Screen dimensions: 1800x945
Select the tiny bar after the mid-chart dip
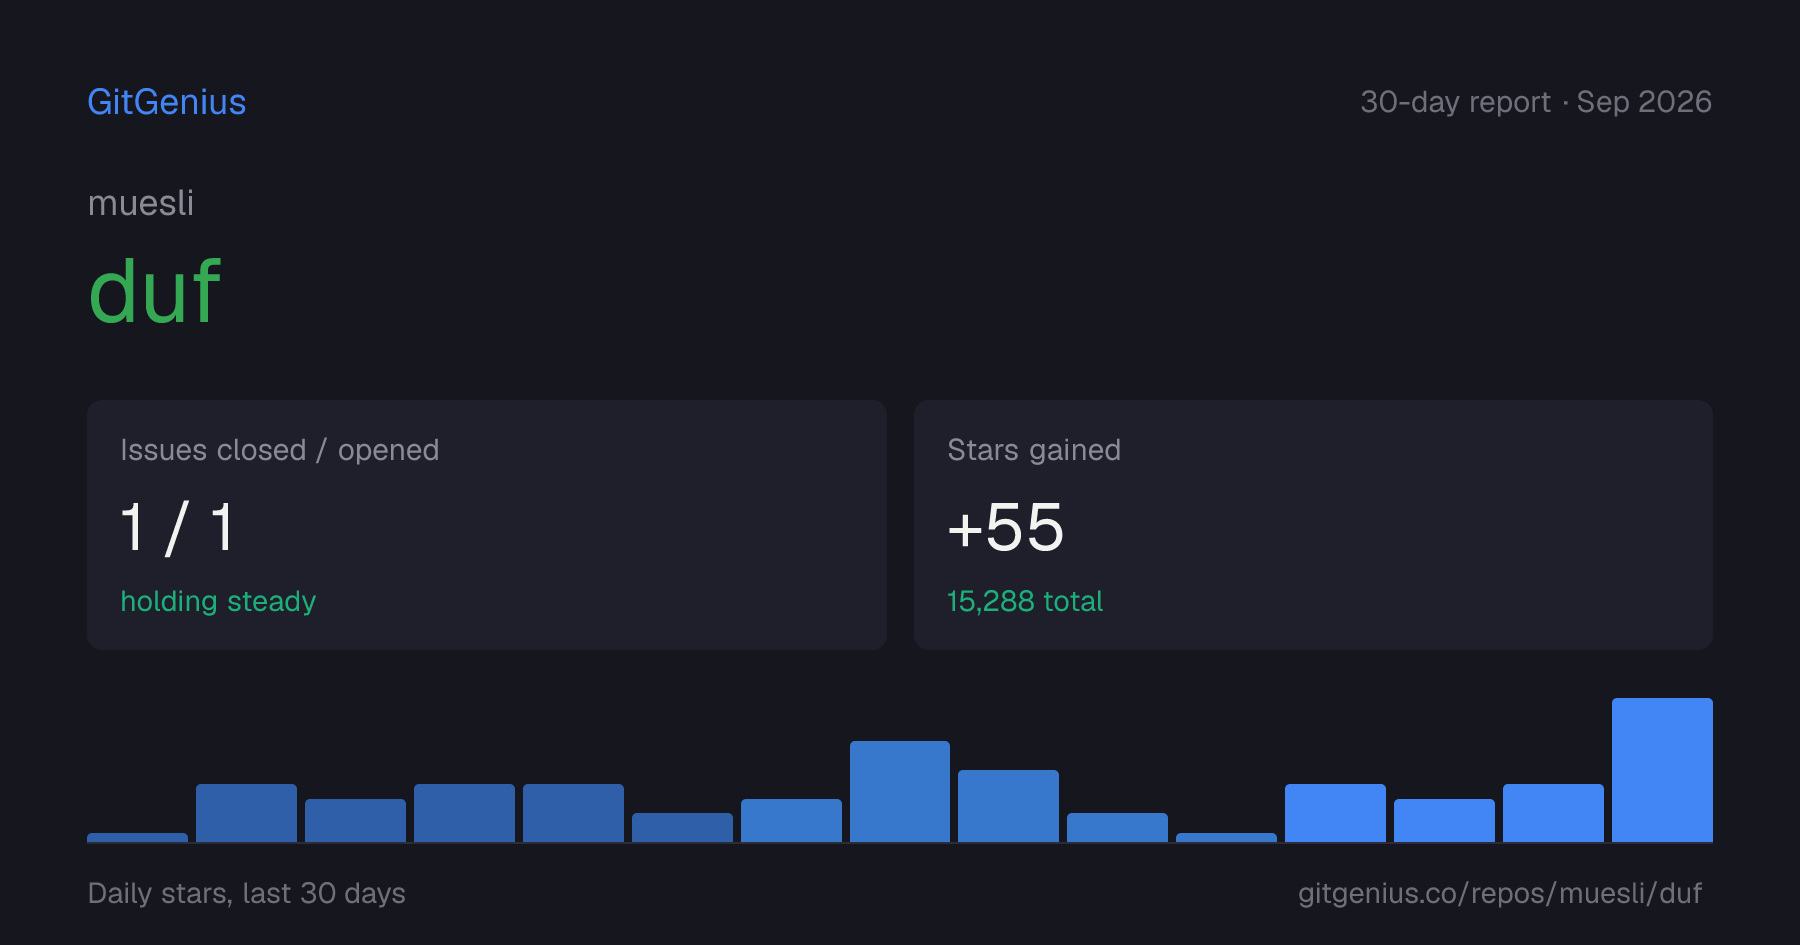tap(1226, 837)
